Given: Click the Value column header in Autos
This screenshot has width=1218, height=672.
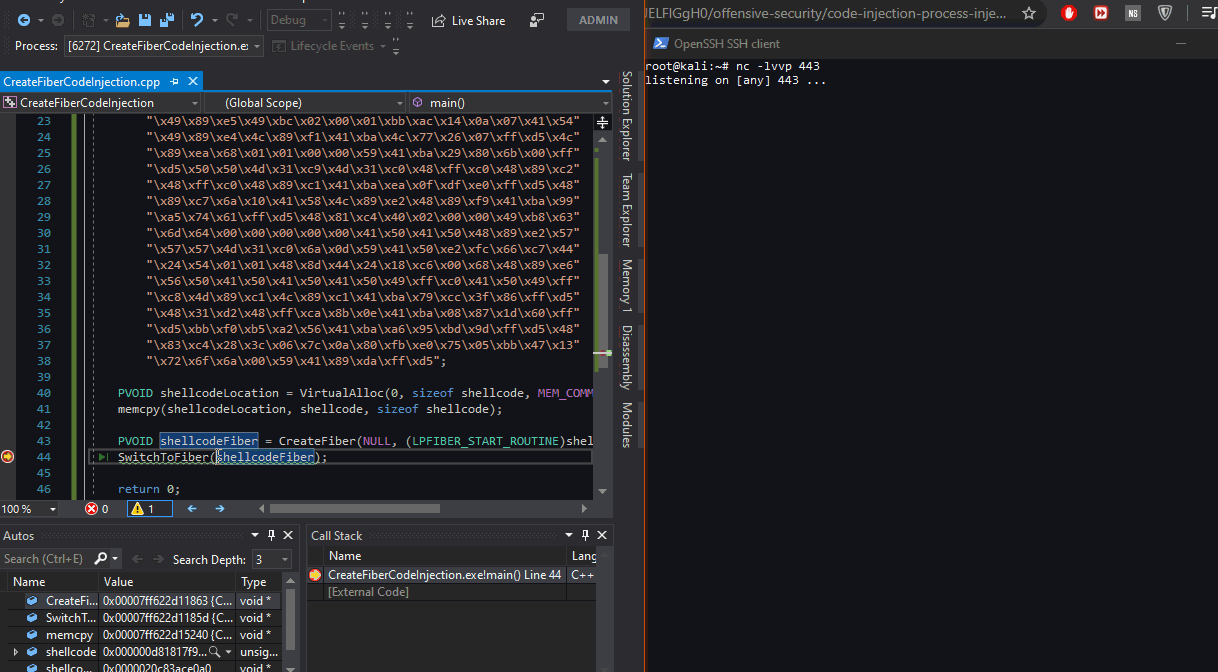Looking at the screenshot, I should (x=167, y=582).
